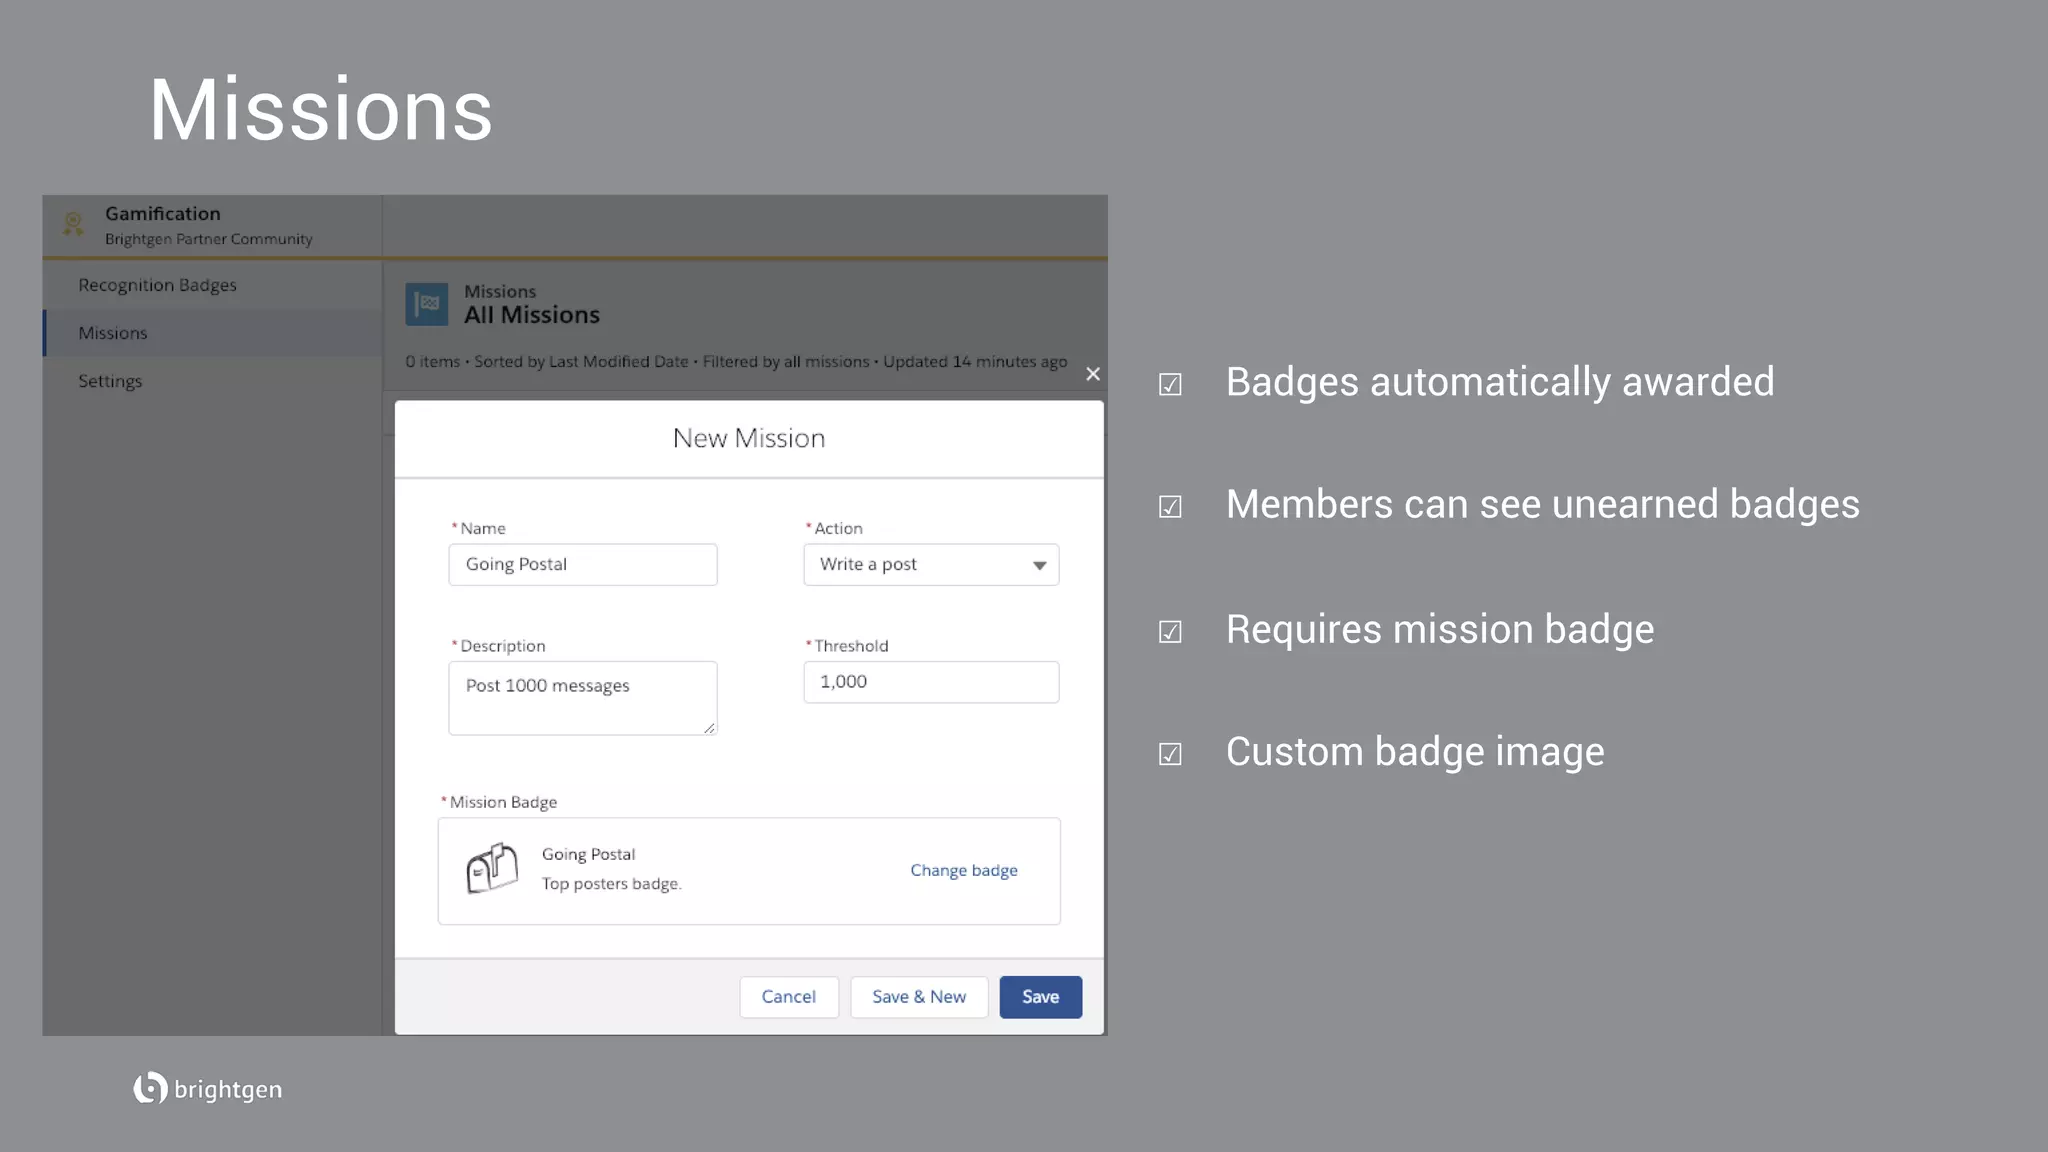Click the Description text area
This screenshot has width=2048, height=1152.
(583, 698)
